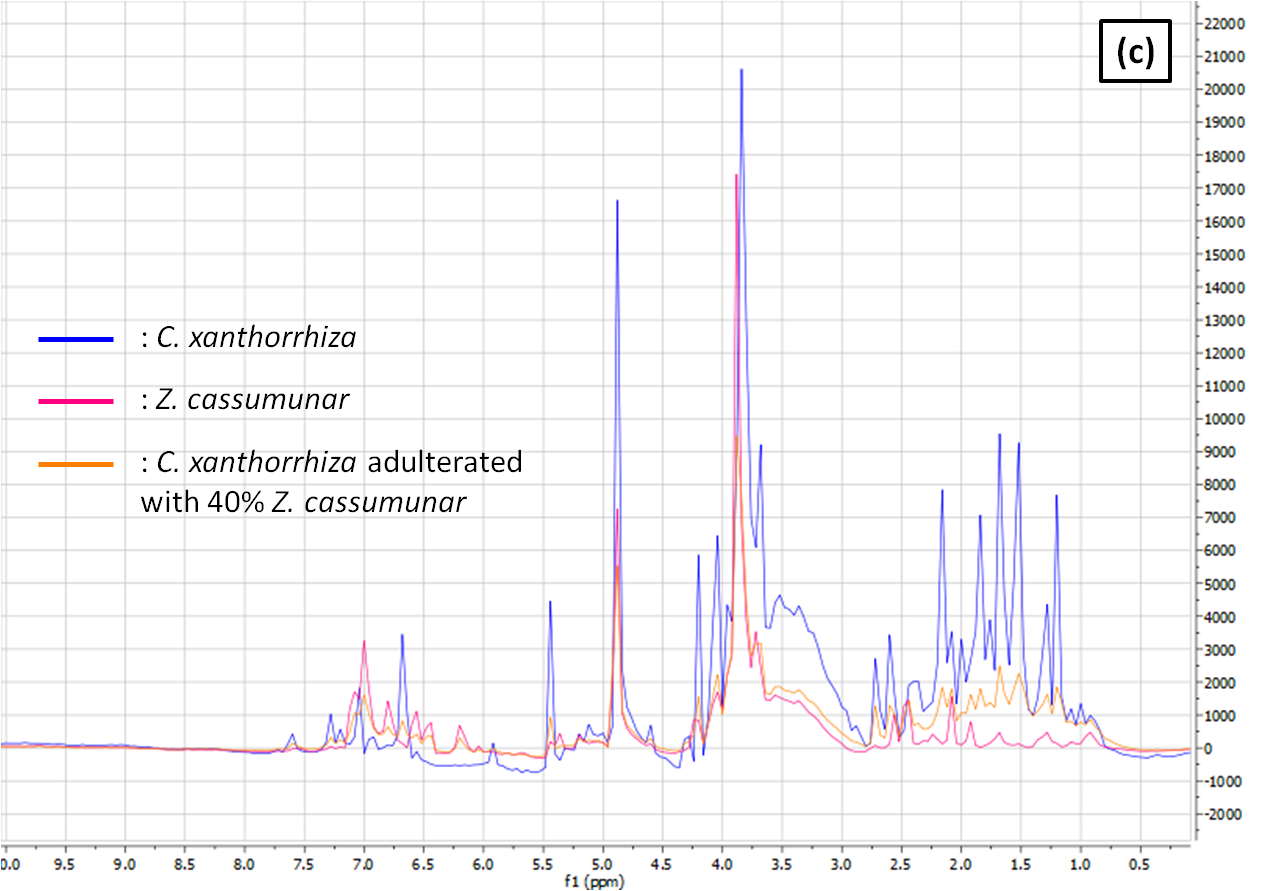Viewport: 1277px width, 891px height.
Task: Select the "C. xanthorrhiza" legend text
Action: [x=255, y=338]
